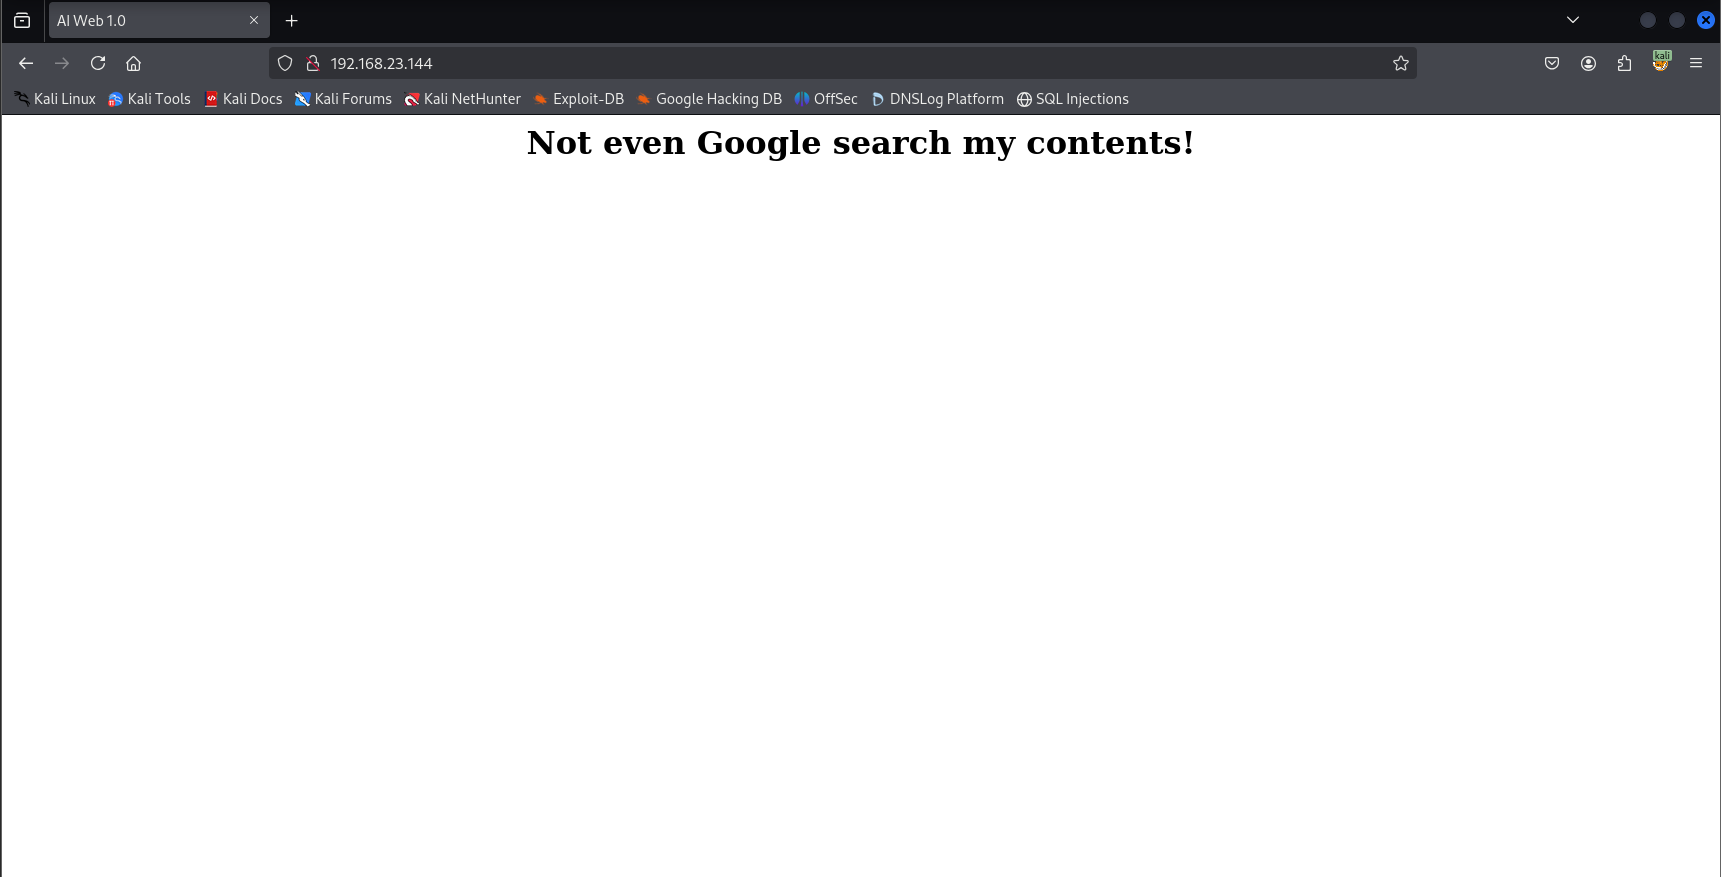The image size is (1721, 877).
Task: Bookmark this page with the star
Action: [1400, 63]
